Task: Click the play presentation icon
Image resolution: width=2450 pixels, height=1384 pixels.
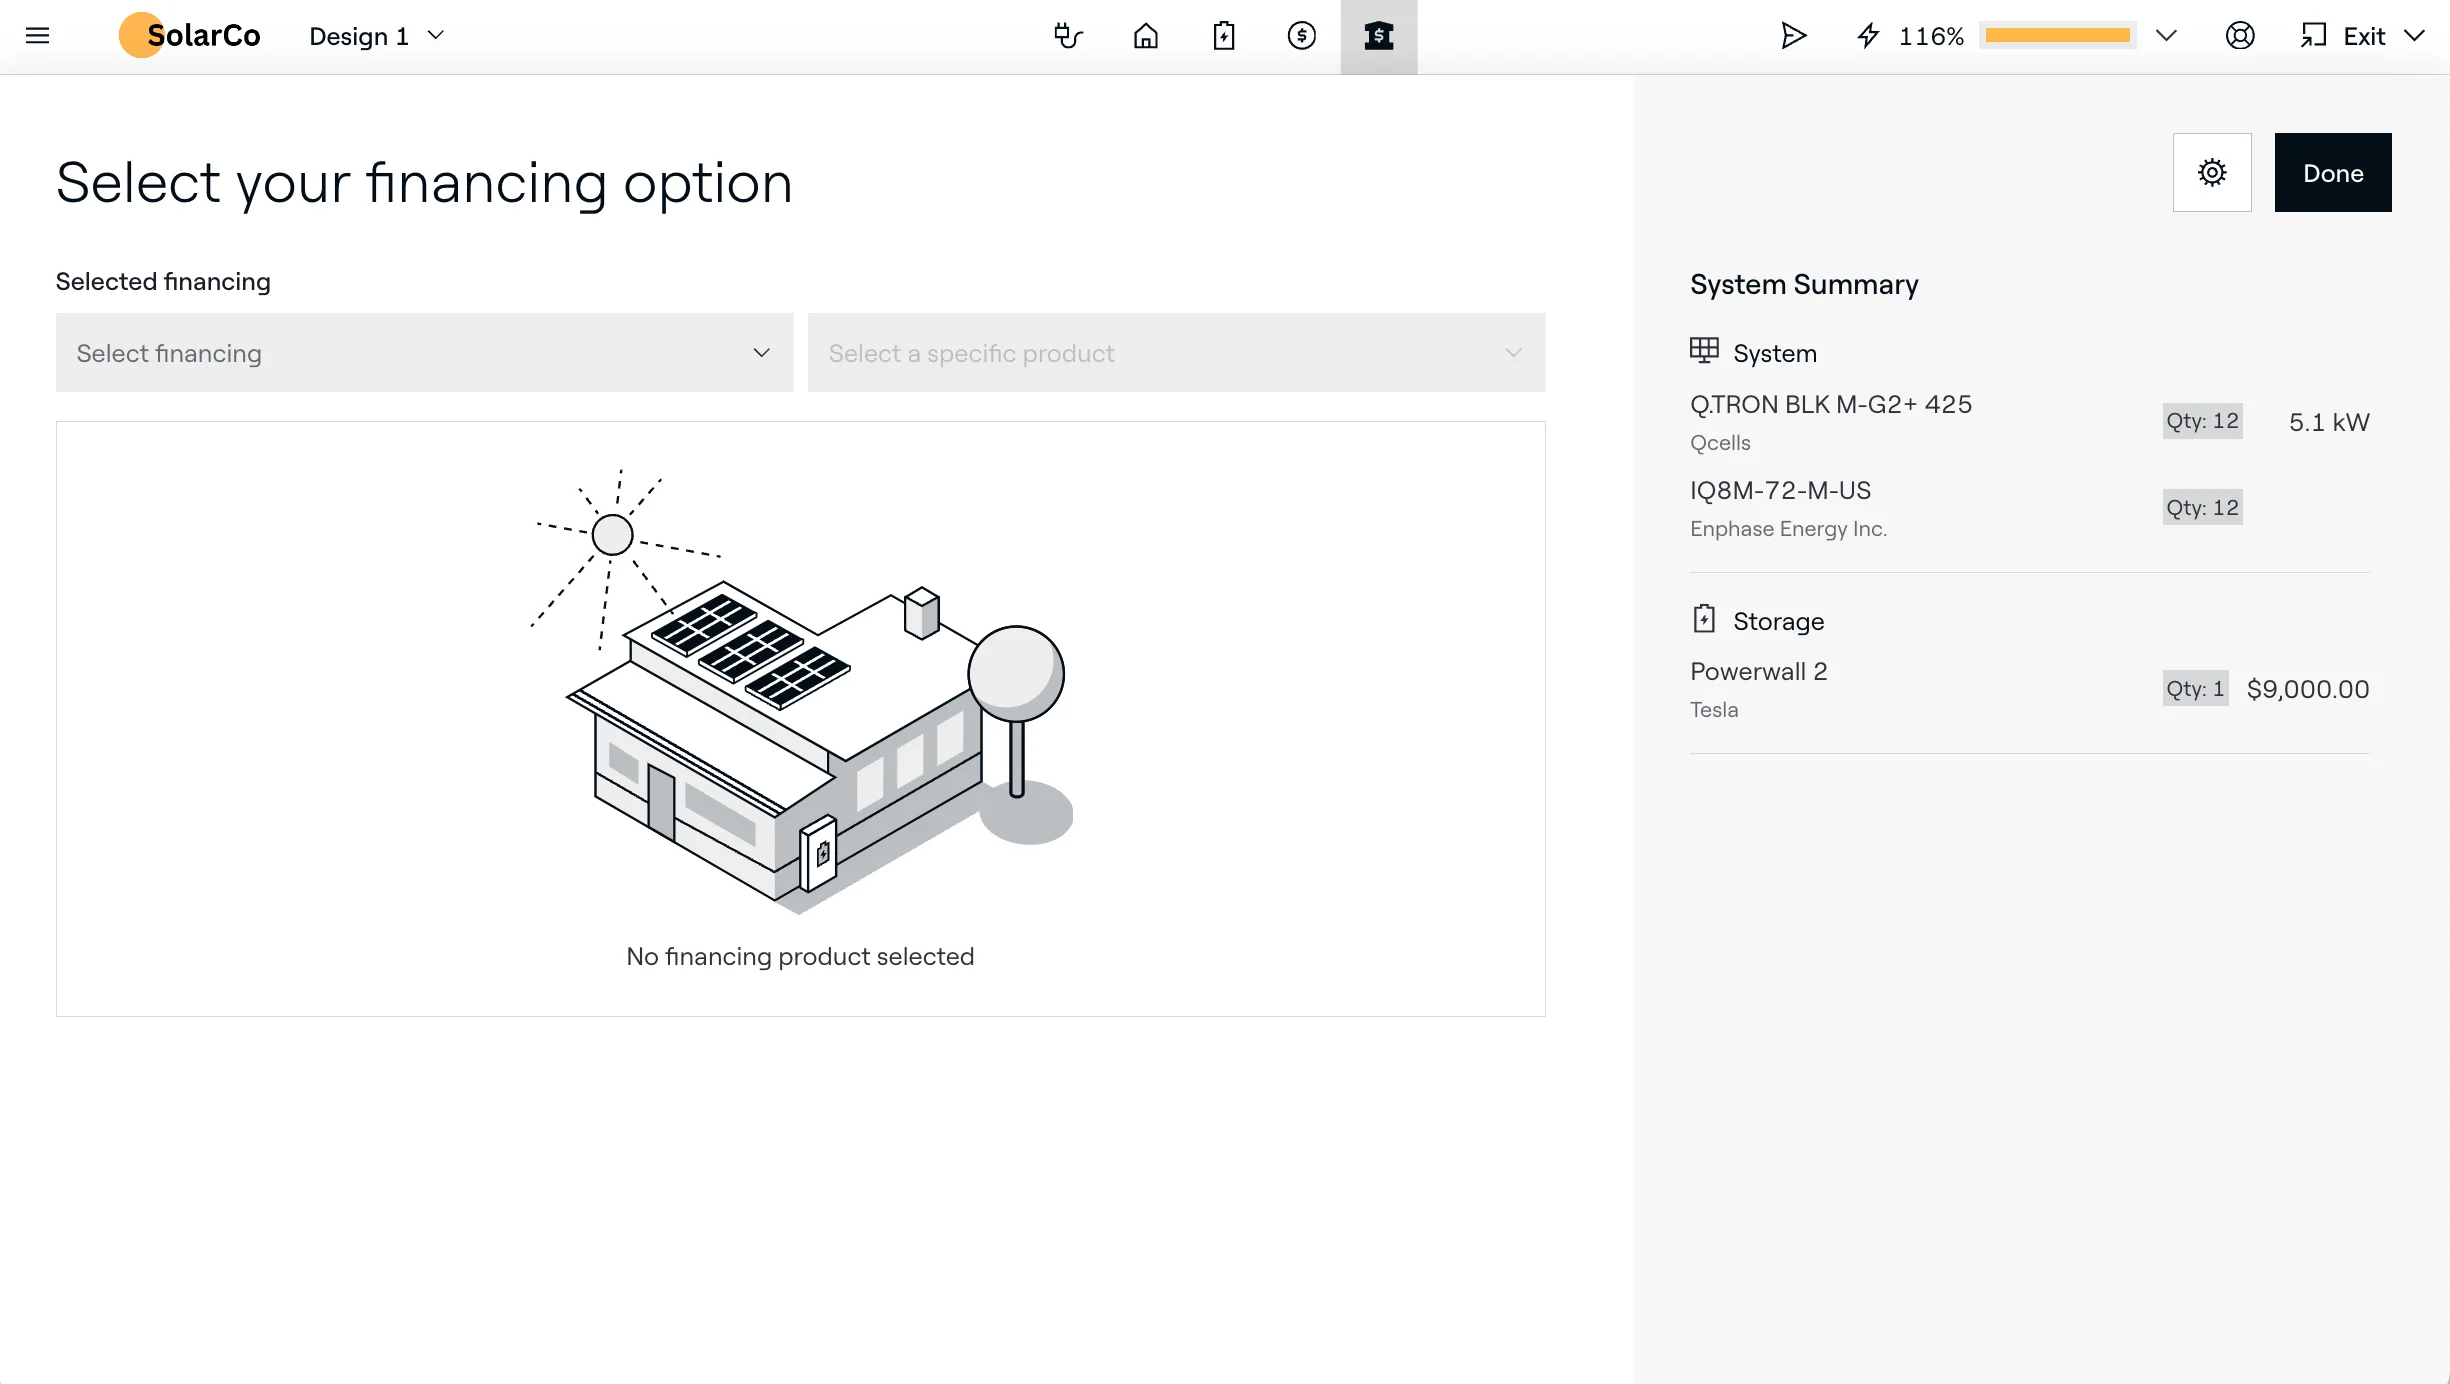Action: [1793, 36]
